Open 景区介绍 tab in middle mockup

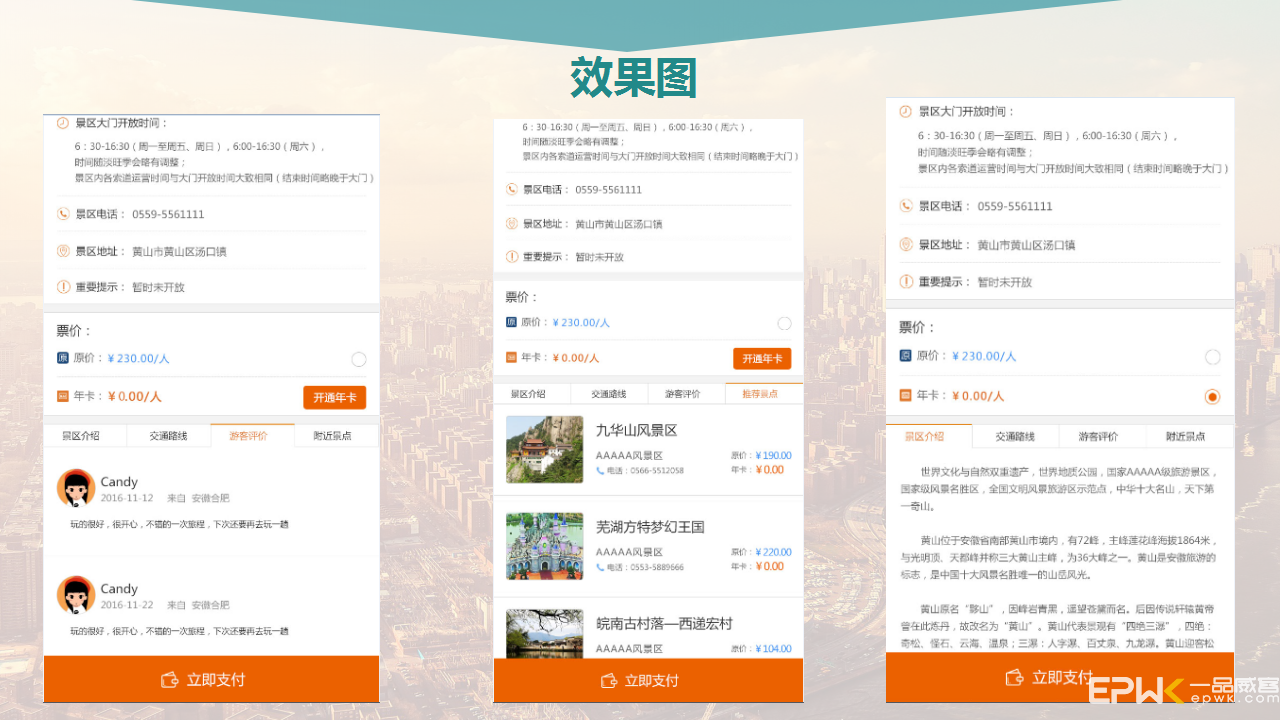point(532,394)
